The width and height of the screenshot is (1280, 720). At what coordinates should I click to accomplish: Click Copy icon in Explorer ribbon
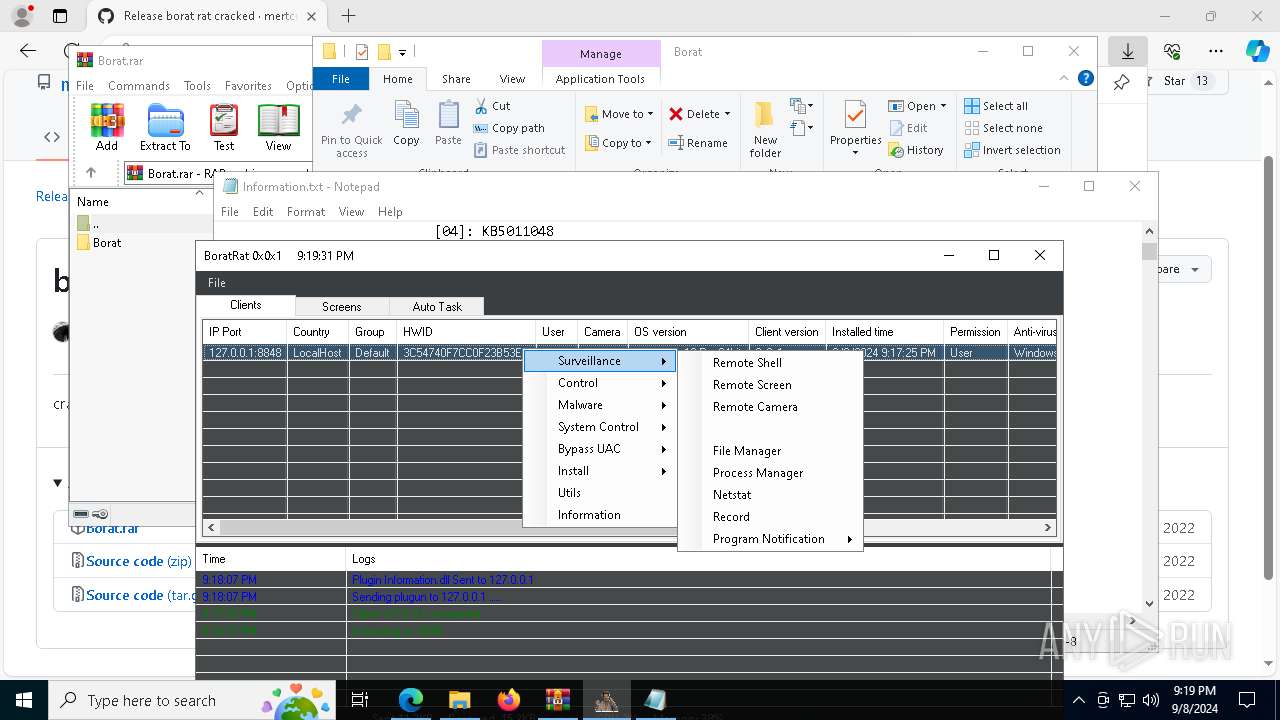[406, 124]
